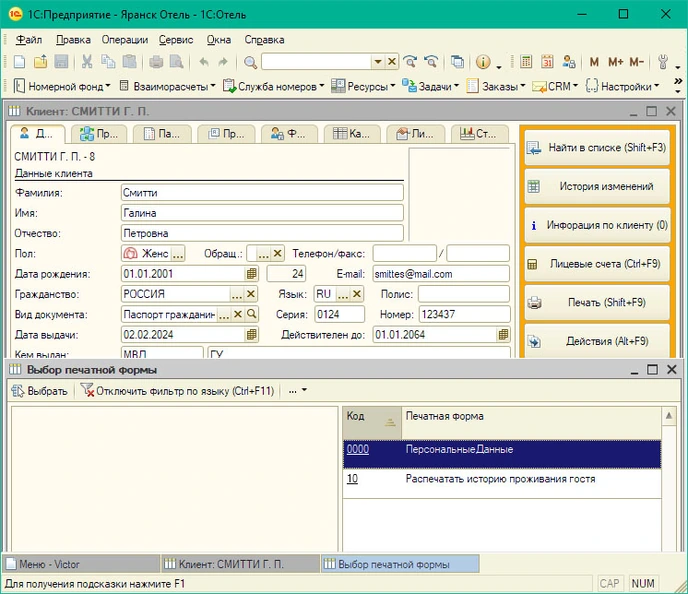Open the Сервис menu
This screenshot has width=688, height=594.
176,40
